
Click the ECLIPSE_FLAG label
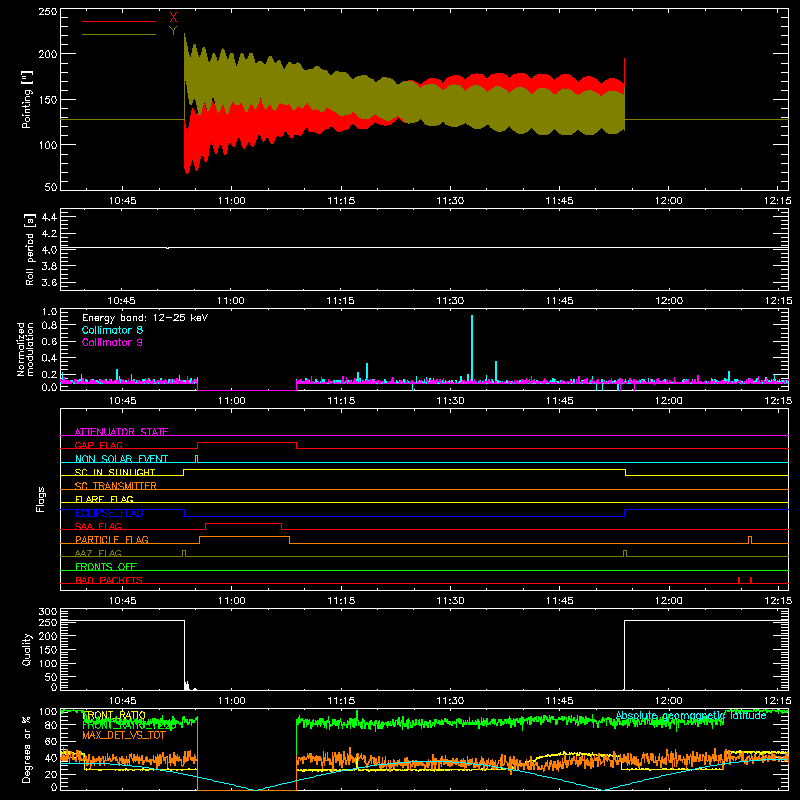[109, 513]
